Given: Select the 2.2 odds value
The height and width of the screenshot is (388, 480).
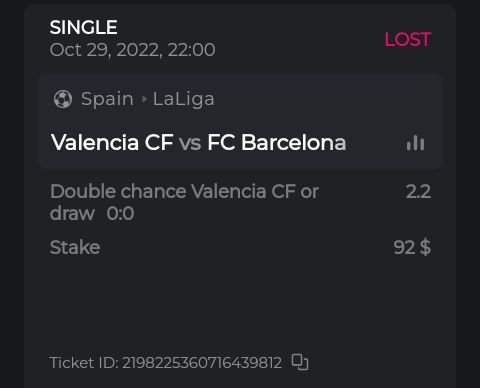Looking at the screenshot, I should coord(418,191).
